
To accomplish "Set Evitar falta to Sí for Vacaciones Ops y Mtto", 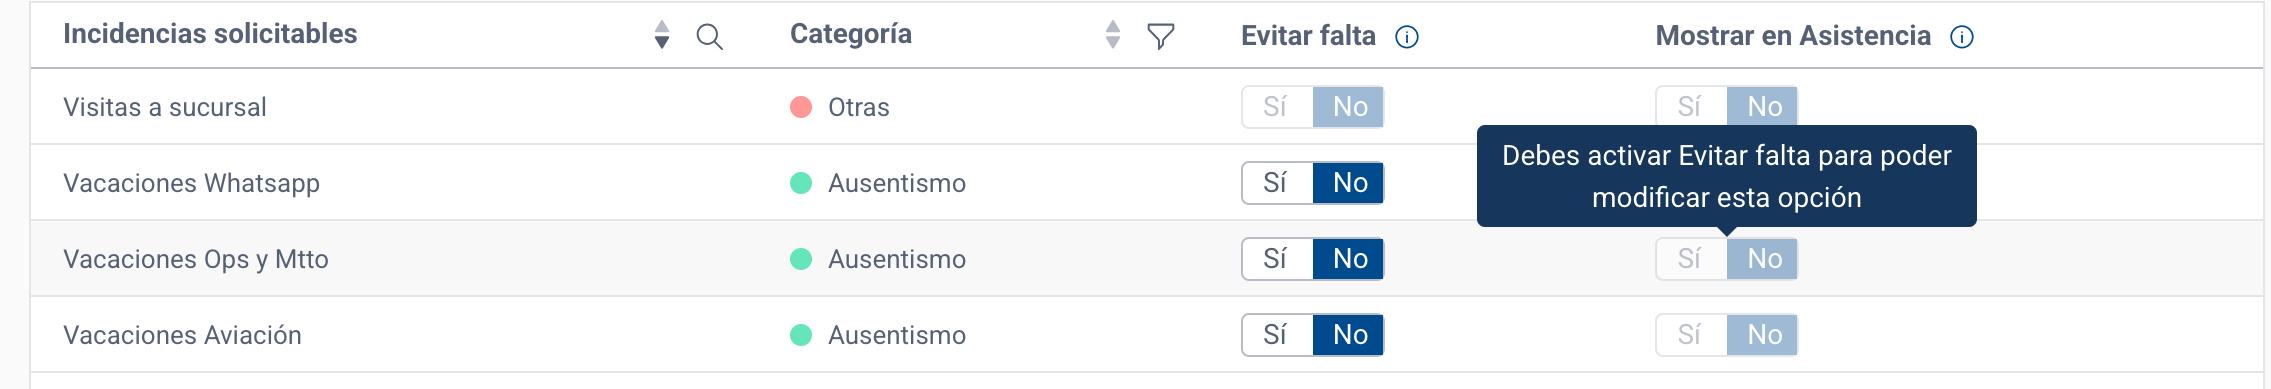I will click(x=1277, y=259).
